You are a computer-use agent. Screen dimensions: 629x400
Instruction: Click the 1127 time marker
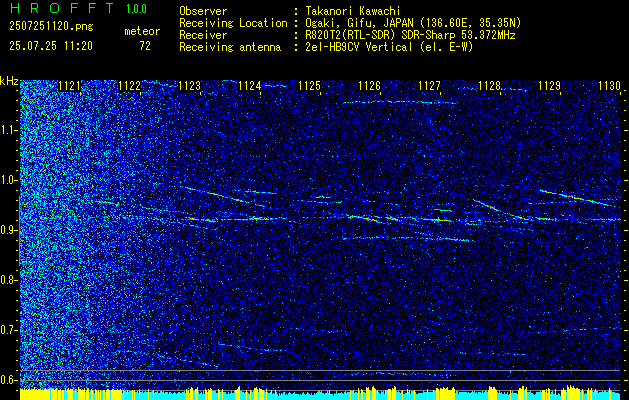coord(429,86)
